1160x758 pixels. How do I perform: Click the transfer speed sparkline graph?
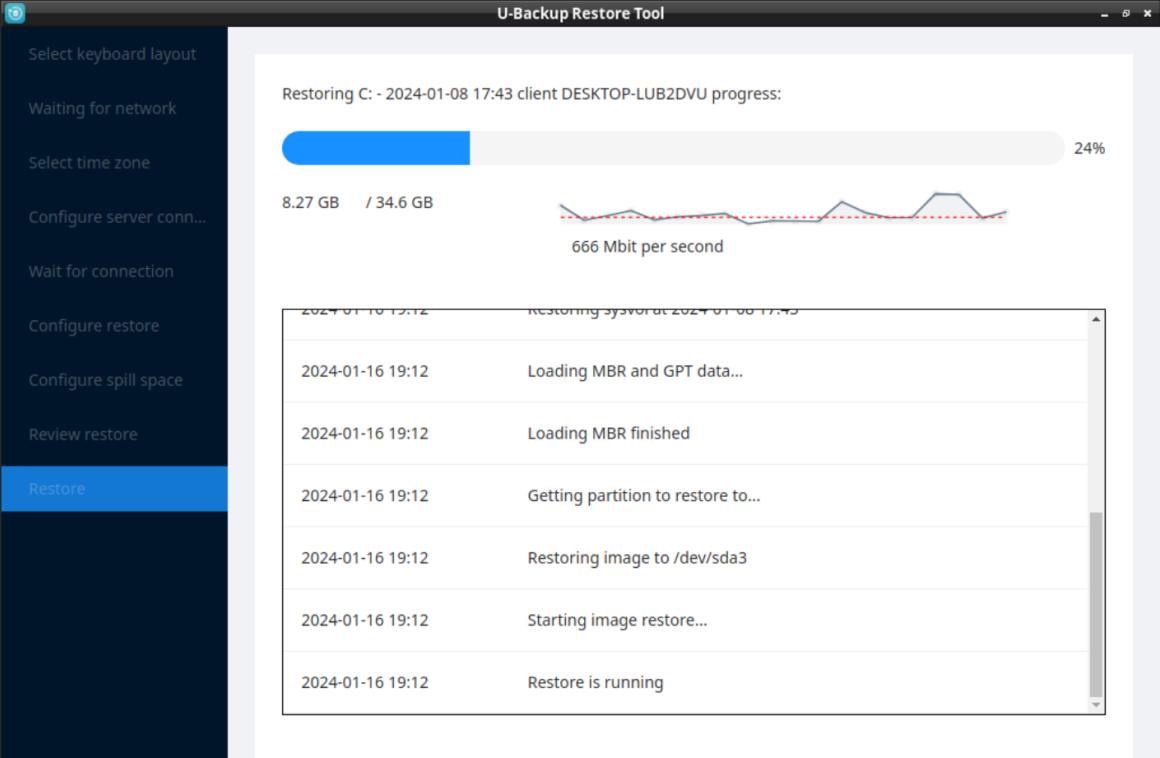[782, 209]
